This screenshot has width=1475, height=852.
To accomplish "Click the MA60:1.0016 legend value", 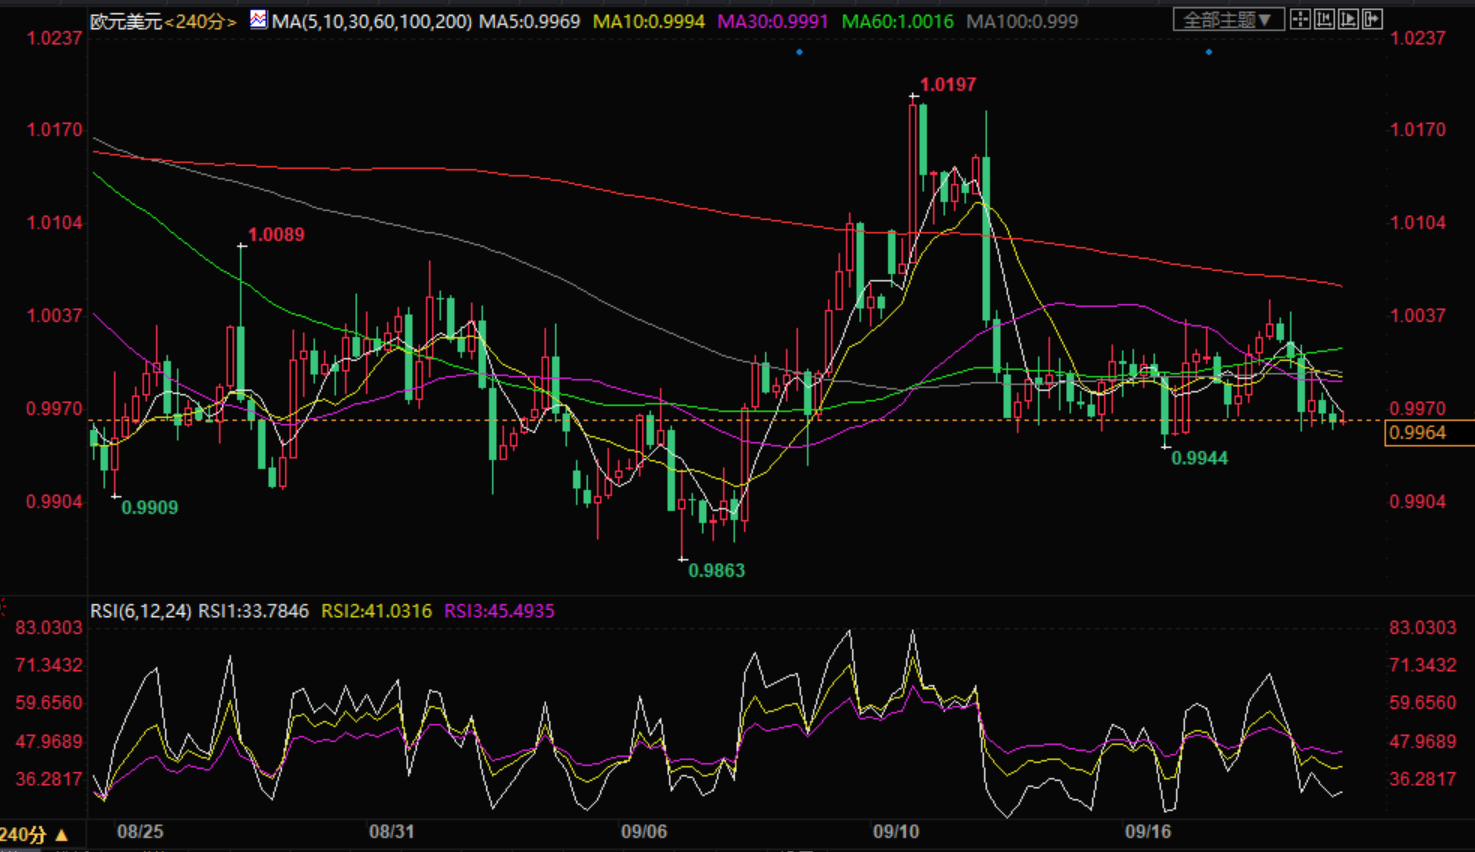I will tap(897, 21).
